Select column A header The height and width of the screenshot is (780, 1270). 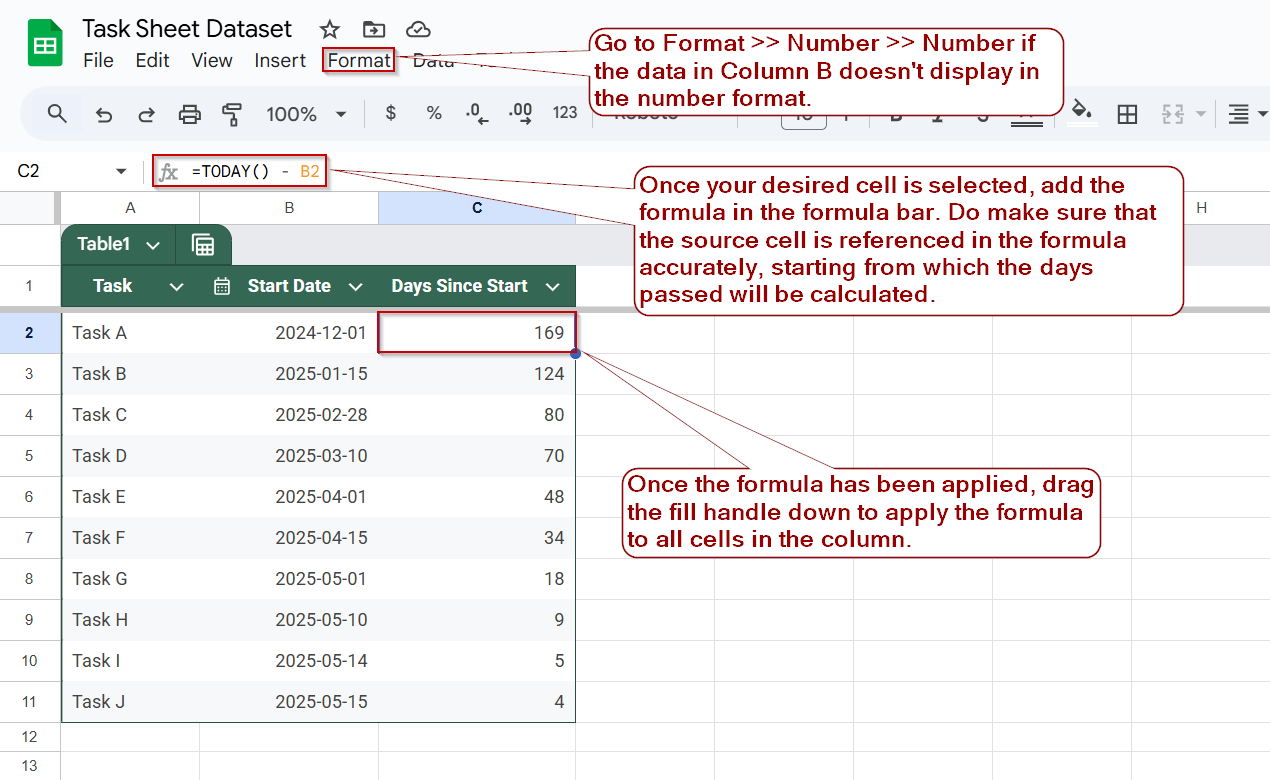[130, 208]
